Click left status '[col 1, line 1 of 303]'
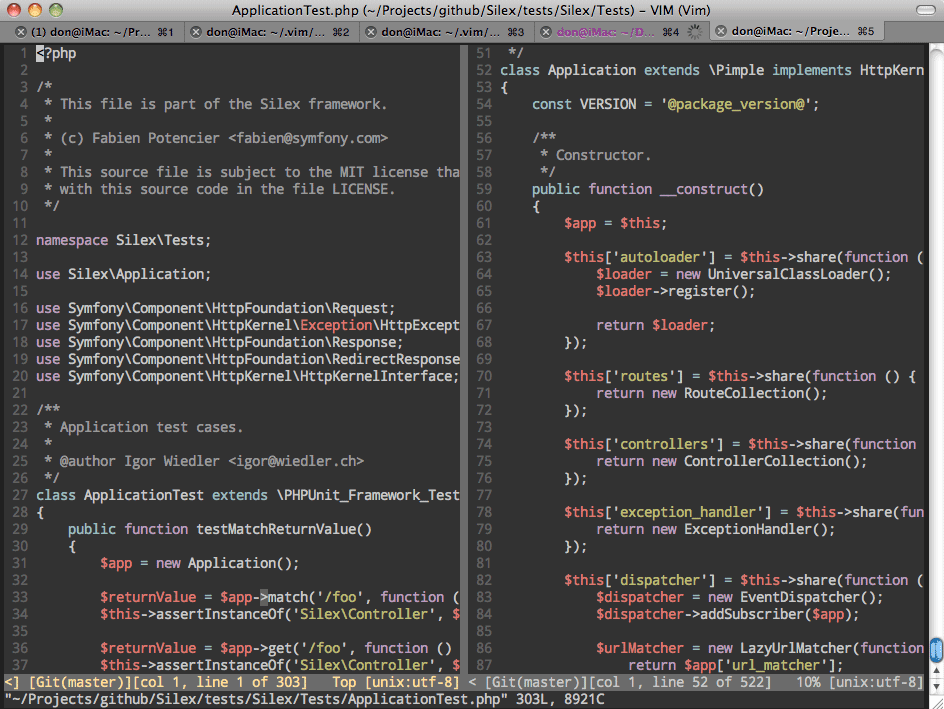Image resolution: width=944 pixels, height=709 pixels. pos(220,683)
